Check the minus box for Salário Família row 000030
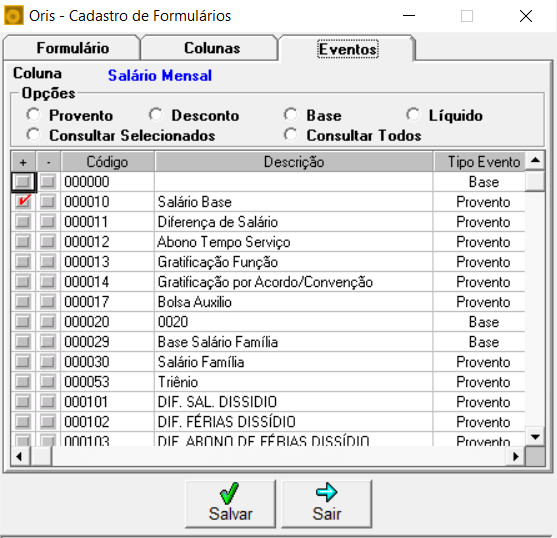Viewport: 557px width, 538px height. point(48,362)
